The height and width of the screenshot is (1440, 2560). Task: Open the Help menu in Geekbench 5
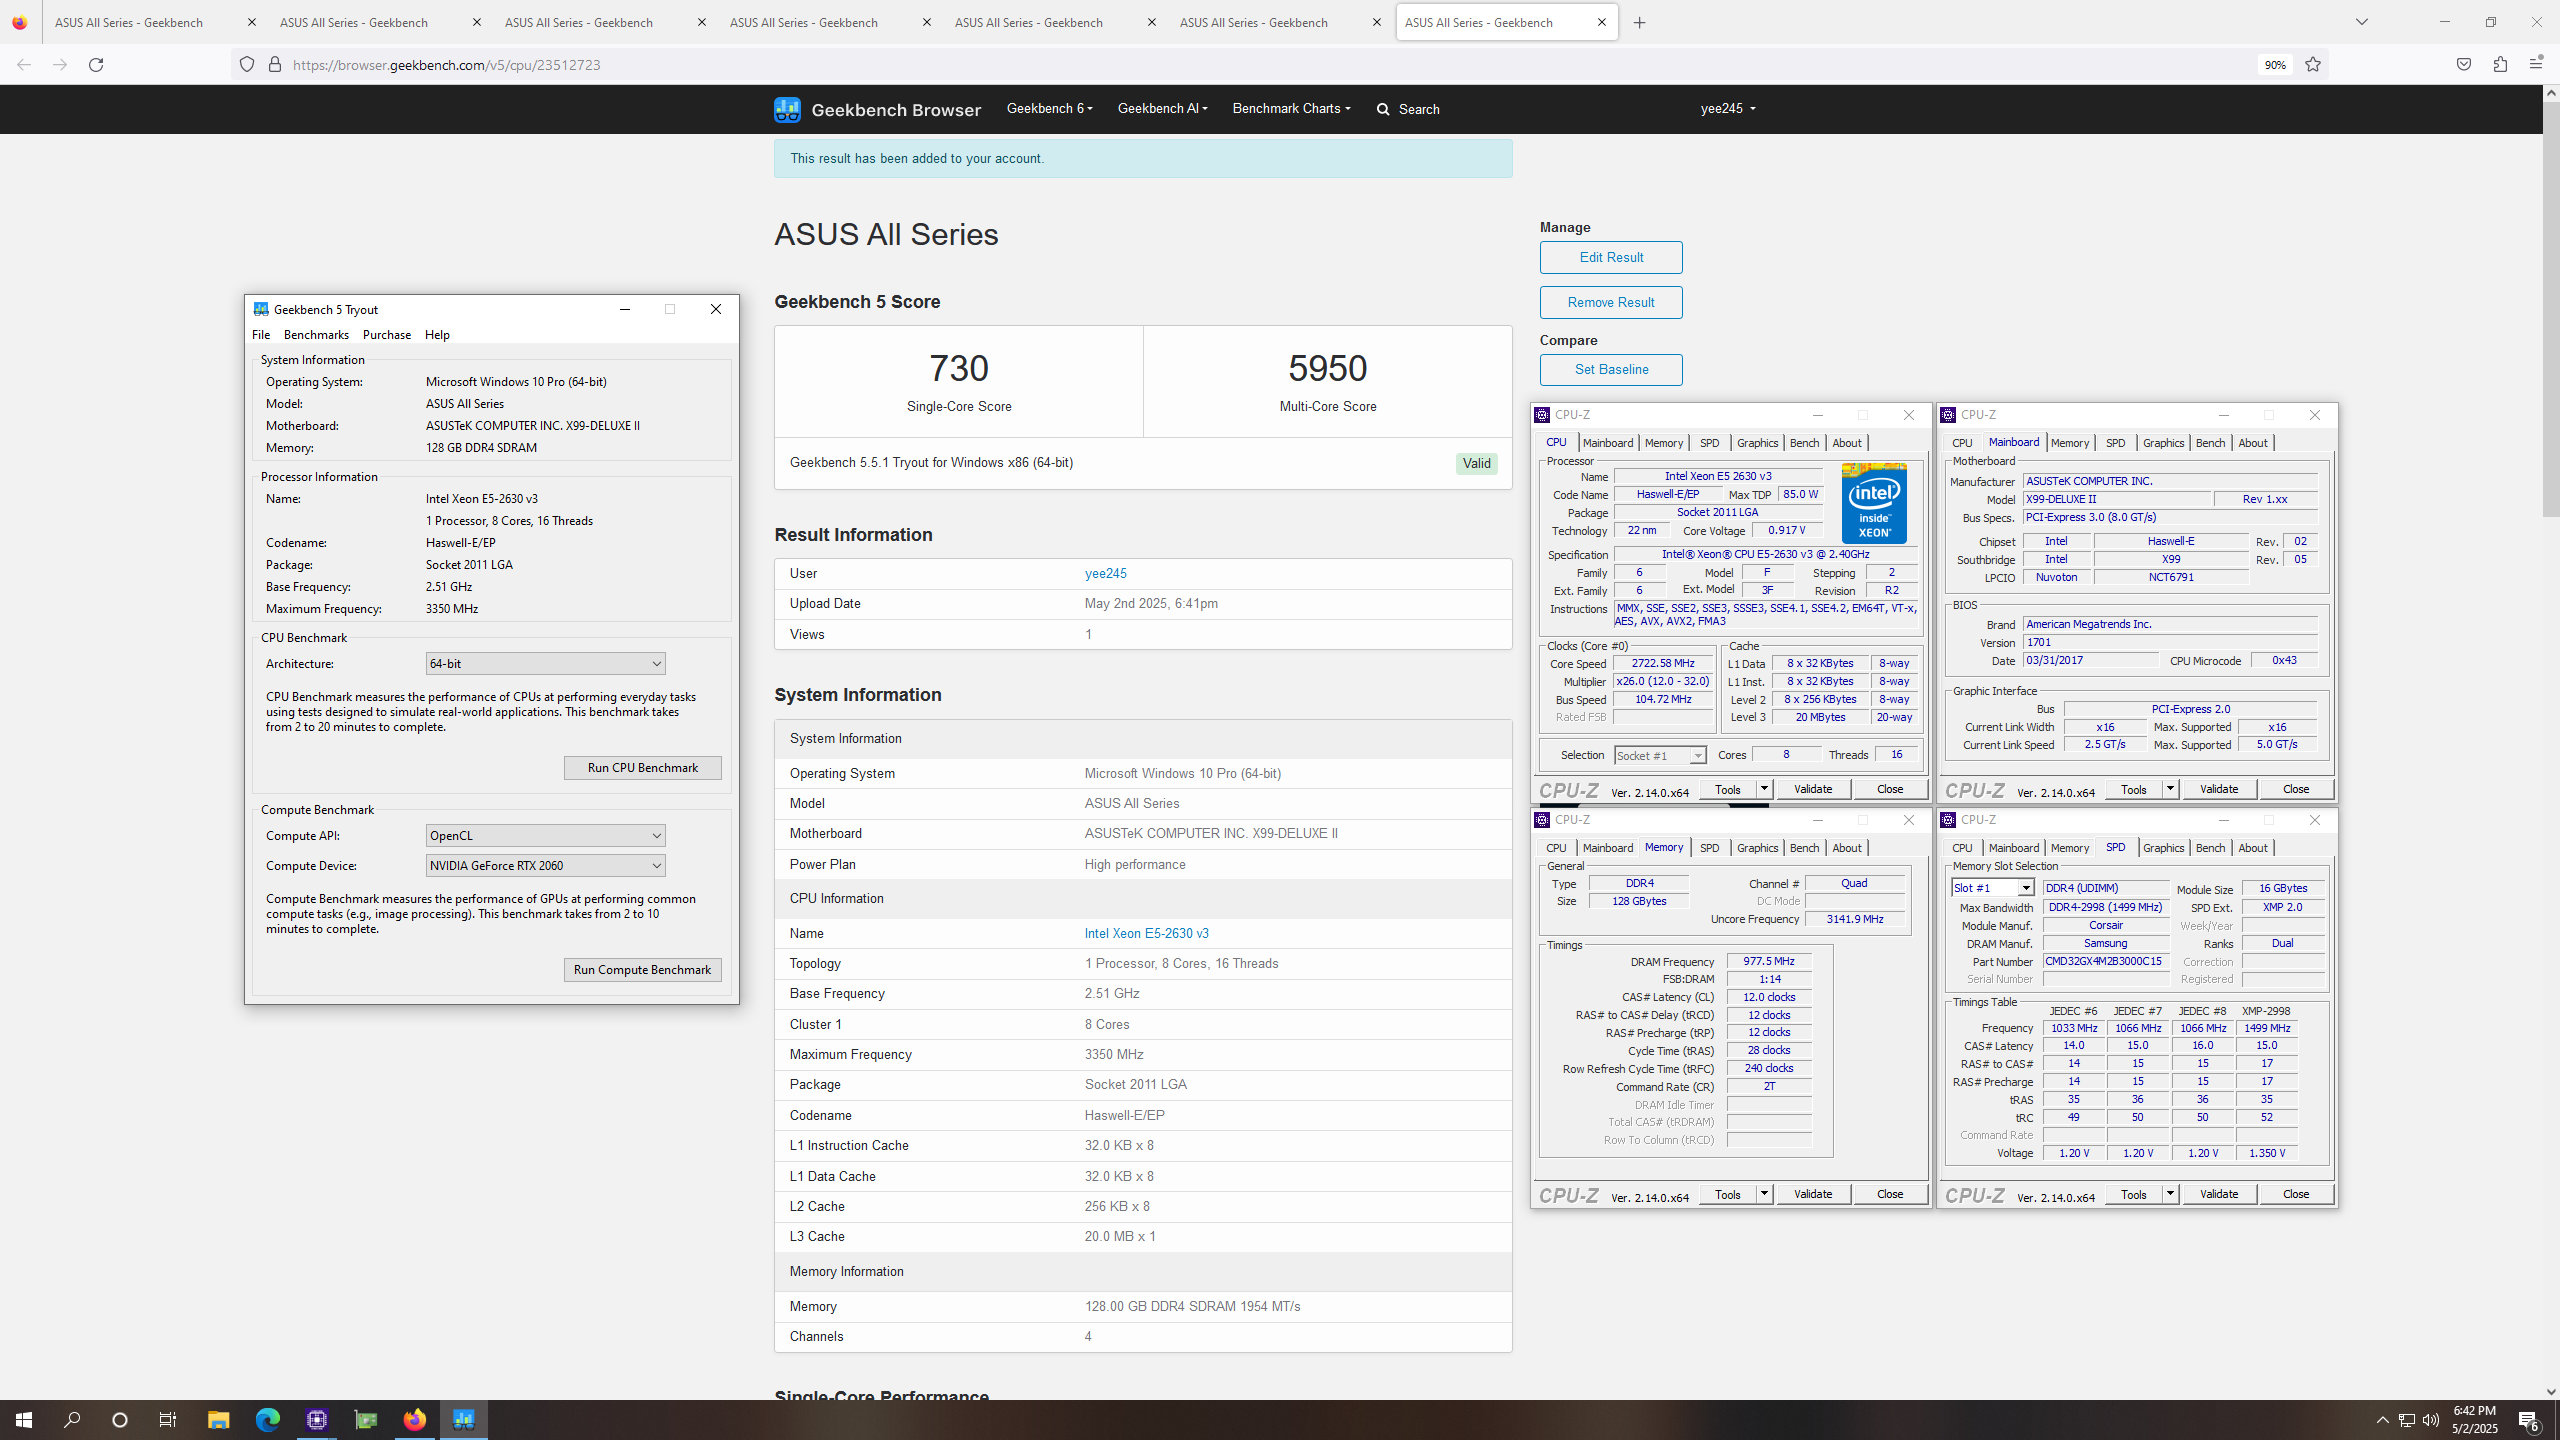point(437,335)
